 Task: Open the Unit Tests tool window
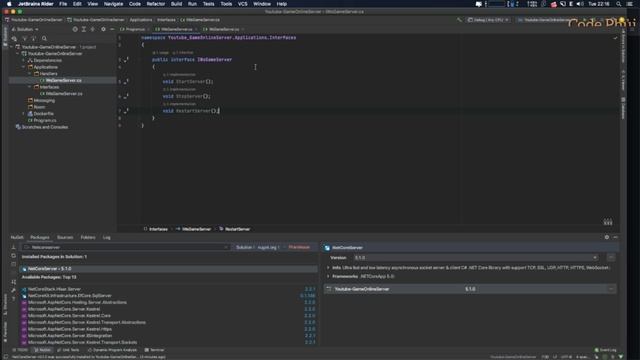(x=68, y=350)
